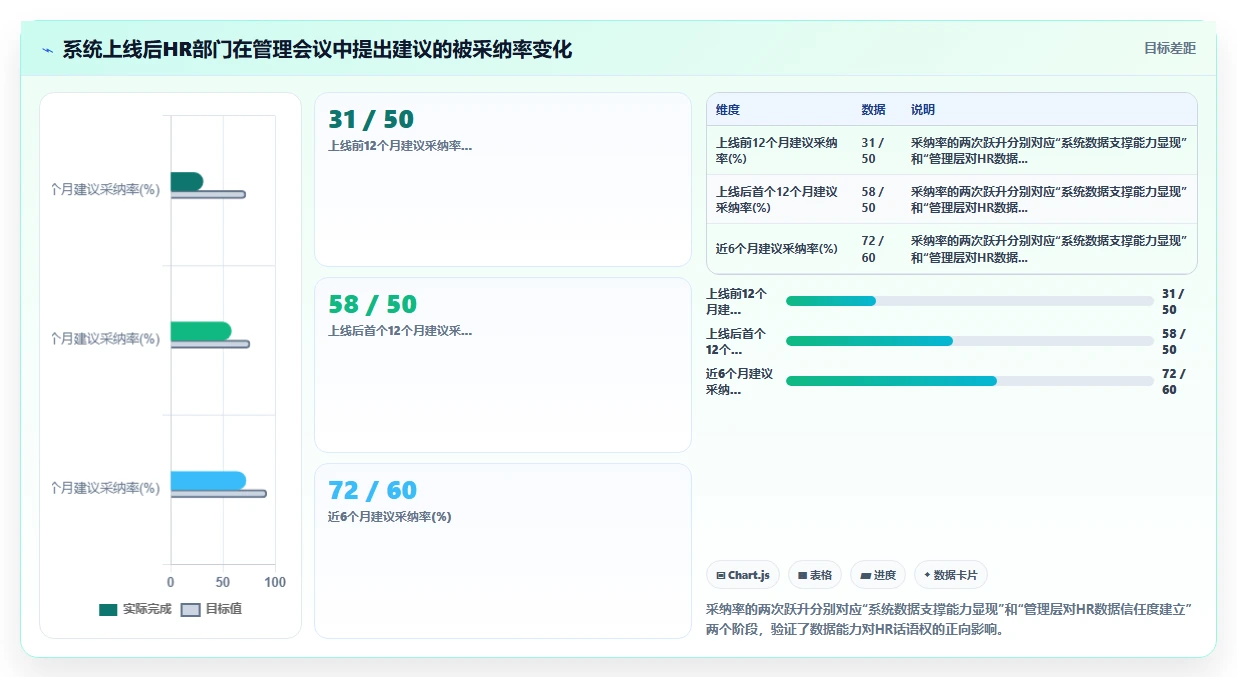1237x677 pixels.
Task: Click the 上线后首个12个月建议采… card caption
Action: pyautogui.click(x=400, y=331)
